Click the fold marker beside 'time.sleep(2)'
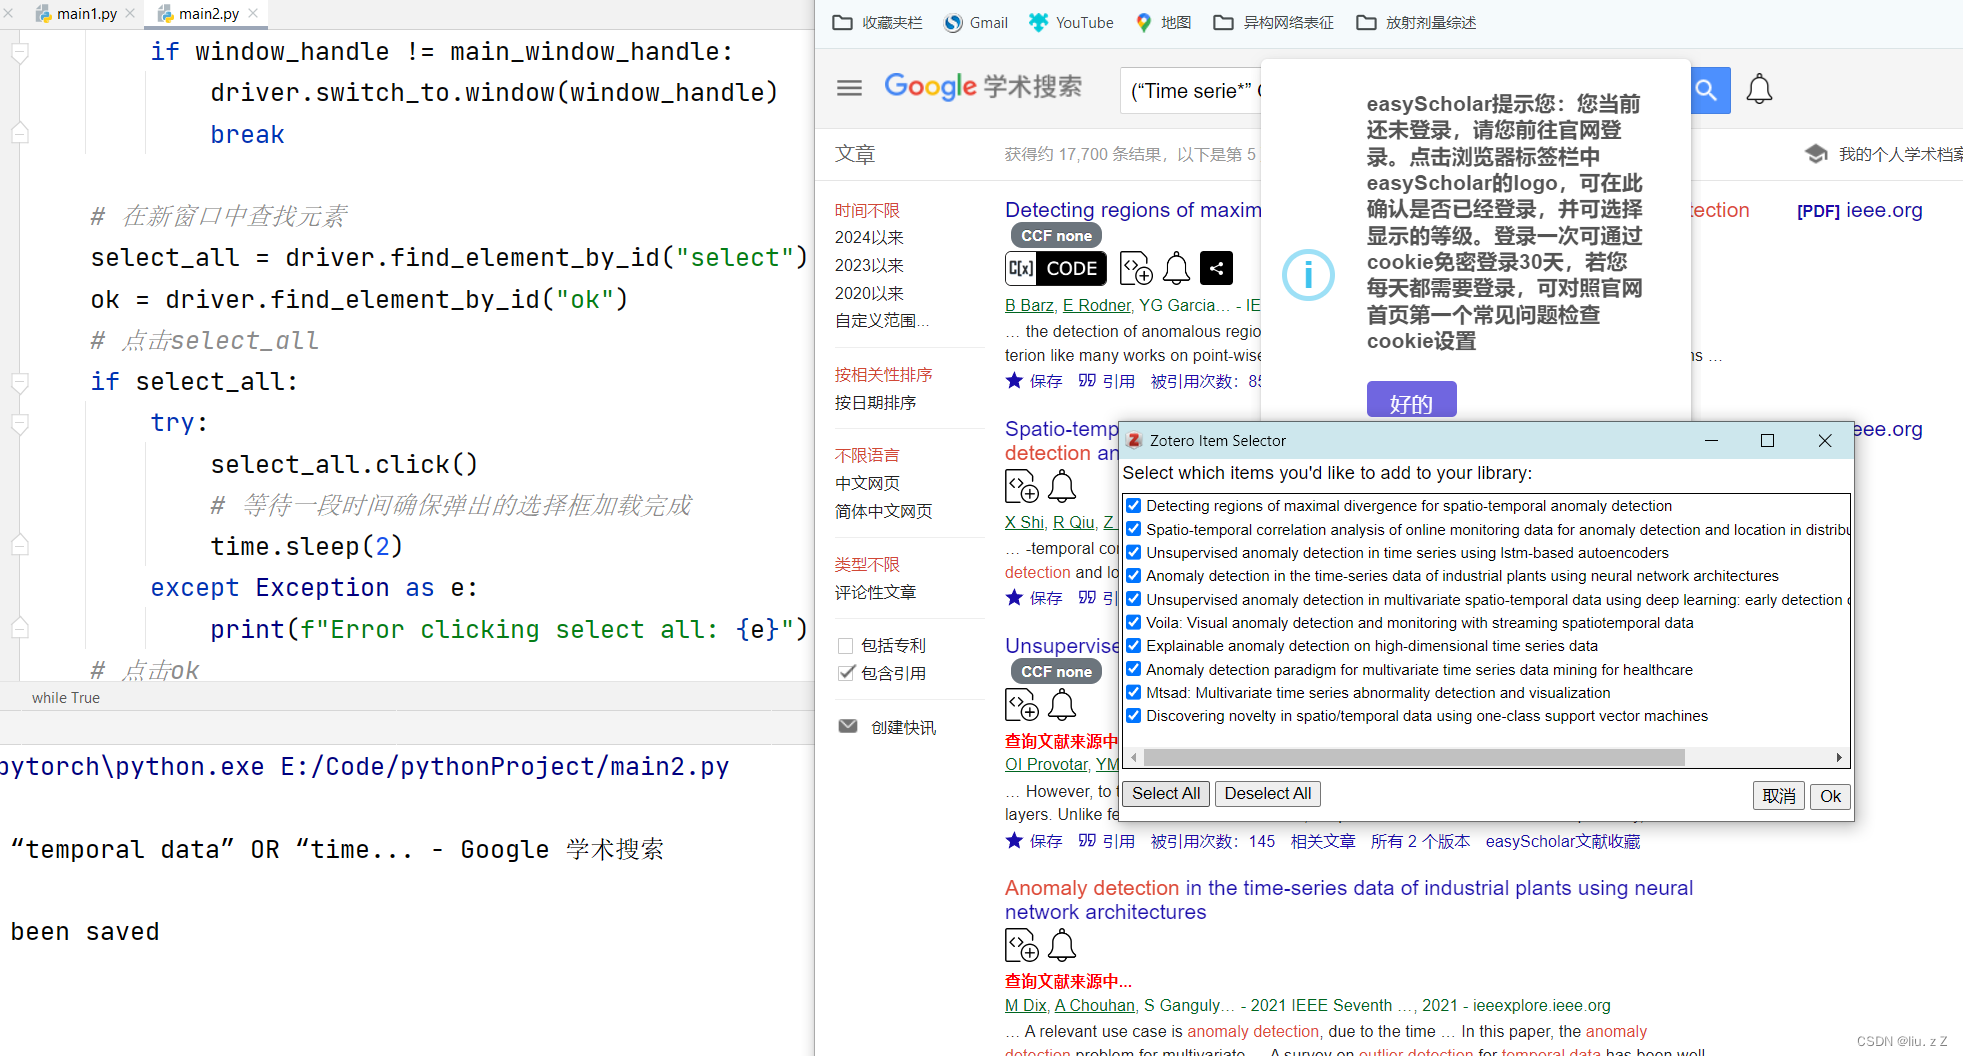The image size is (1963, 1056). (x=19, y=546)
